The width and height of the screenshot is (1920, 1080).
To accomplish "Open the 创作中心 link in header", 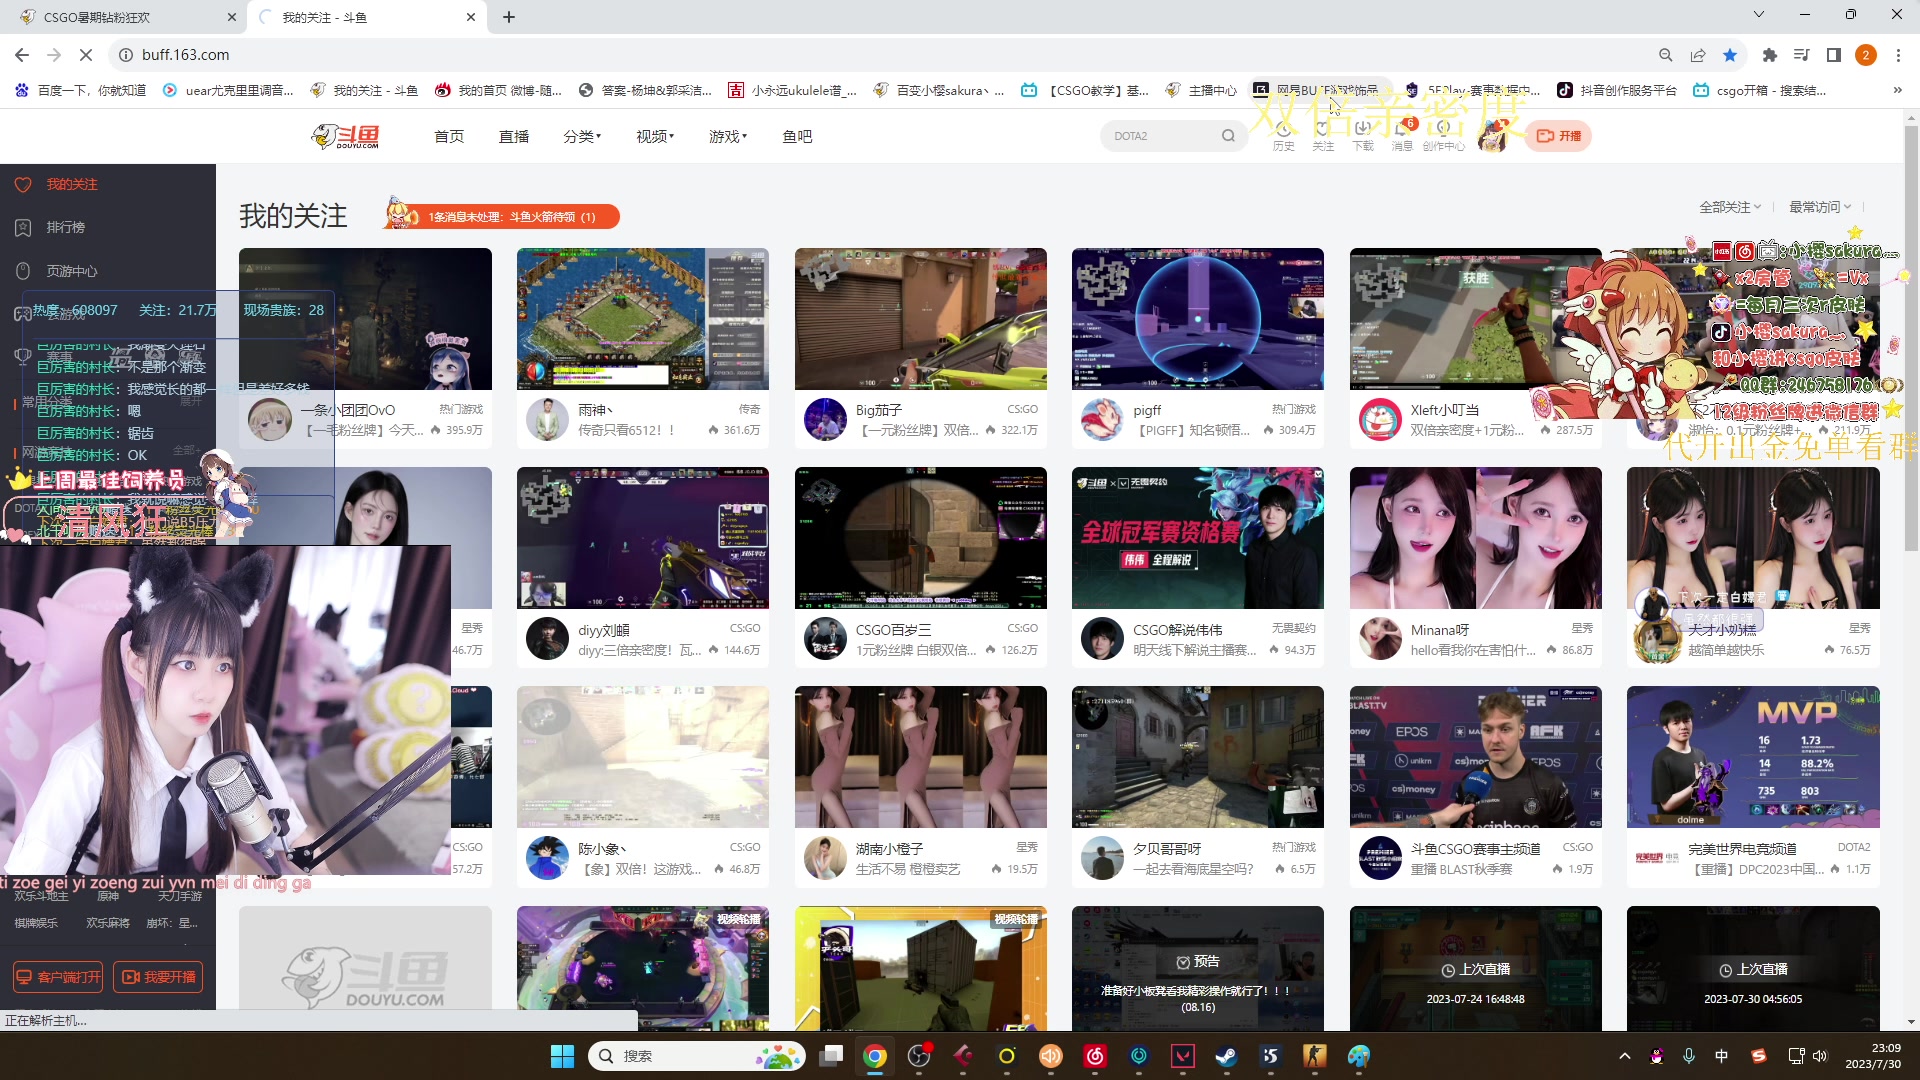I will [1443, 136].
